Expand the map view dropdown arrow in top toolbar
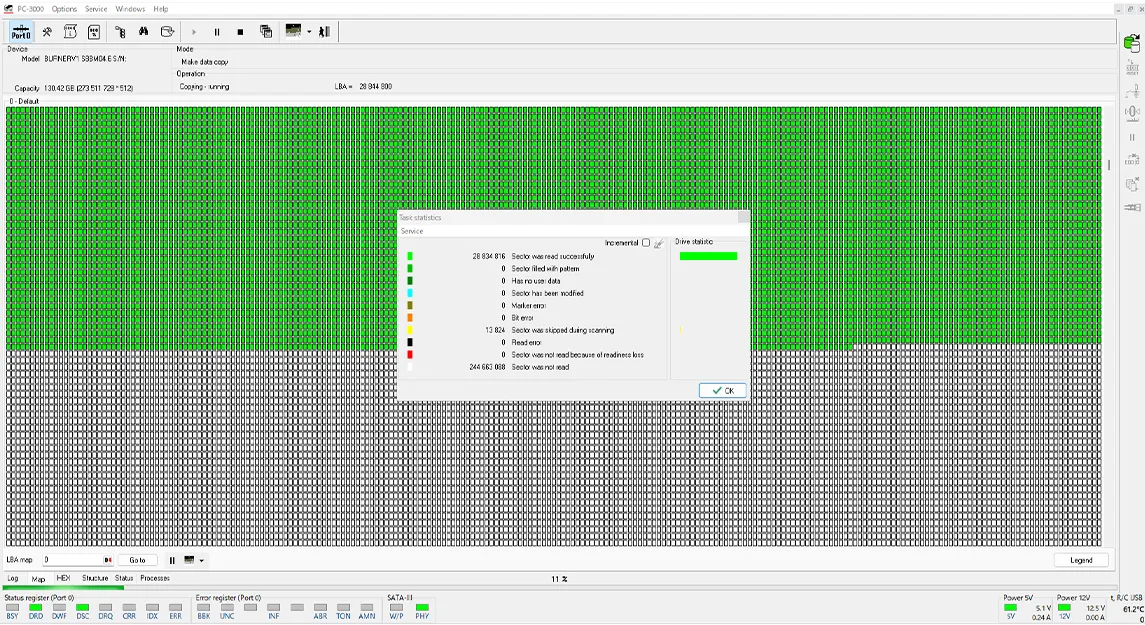The width and height of the screenshot is (1145, 625). [309, 32]
